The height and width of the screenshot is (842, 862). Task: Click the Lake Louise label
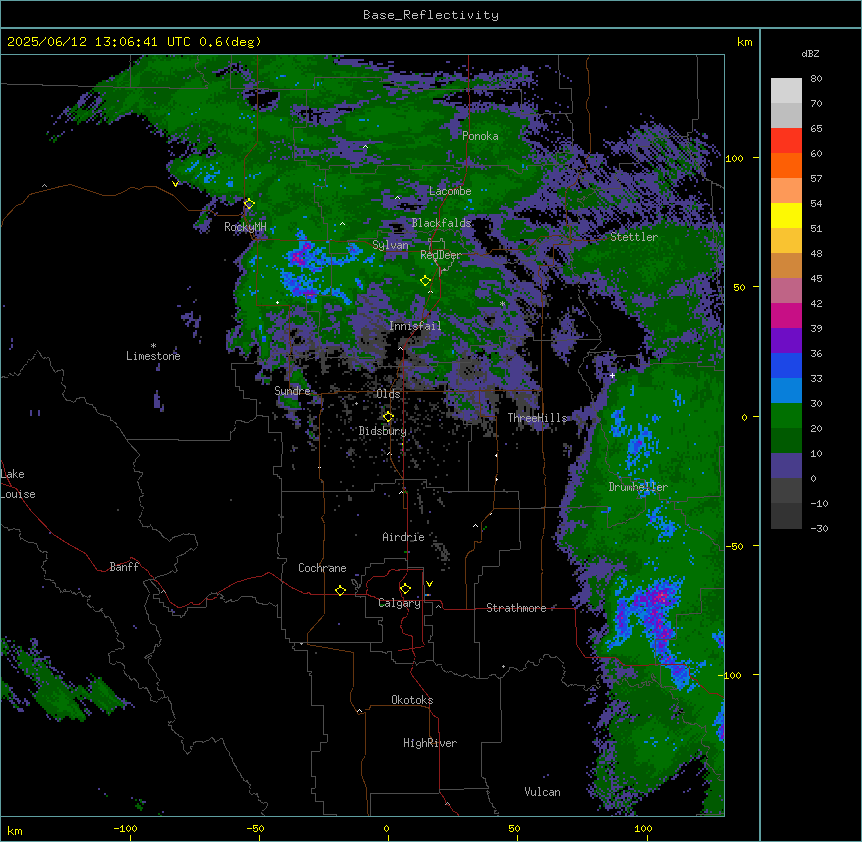point(18,484)
